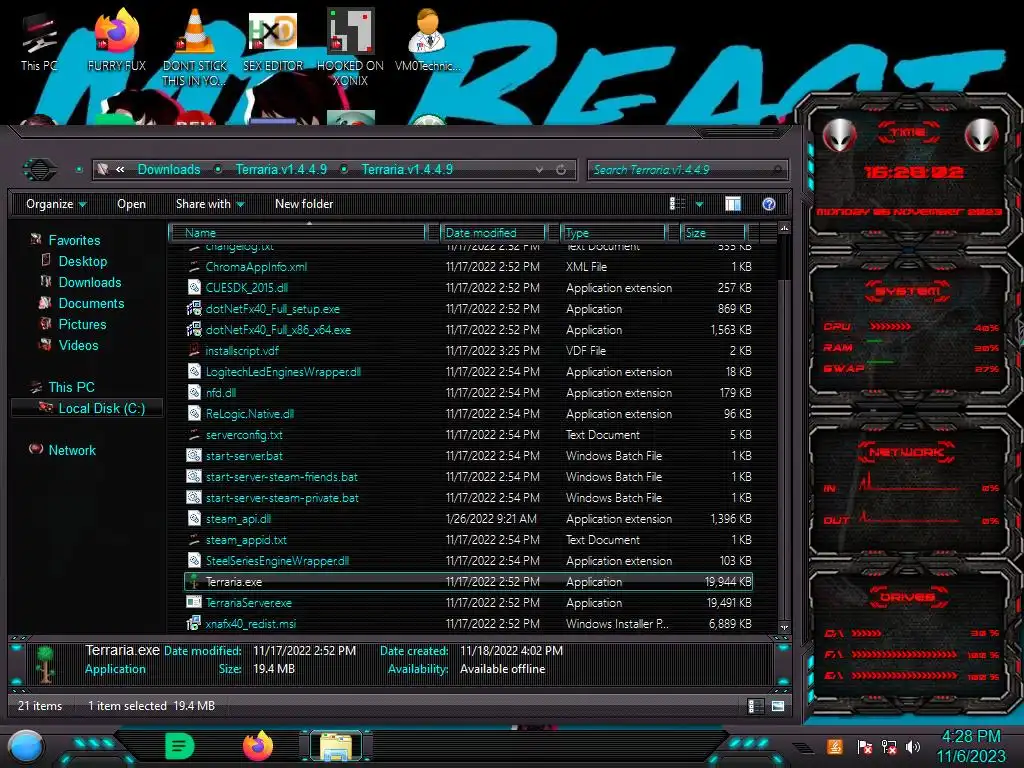Select Network in the navigation pane
Screen dimensions: 1024x768
pos(72,450)
